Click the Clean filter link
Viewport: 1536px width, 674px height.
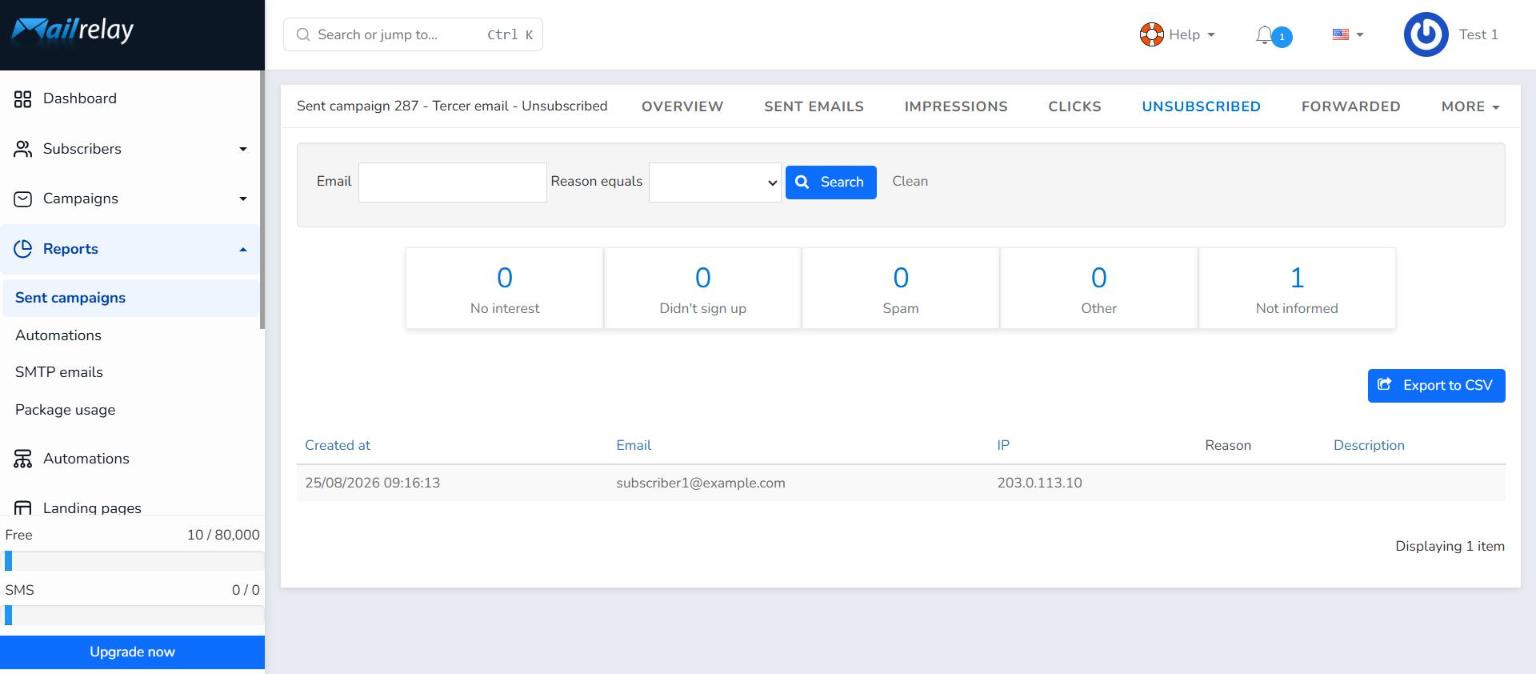910,182
